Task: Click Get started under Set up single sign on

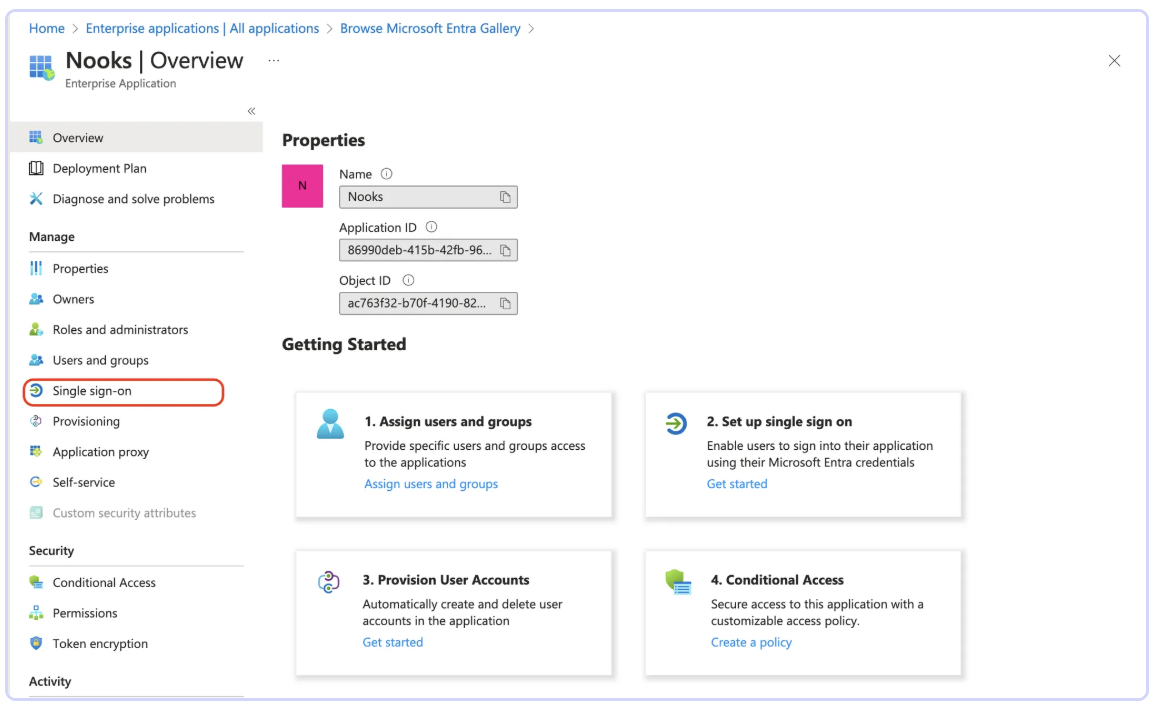Action: pyautogui.click(x=737, y=484)
